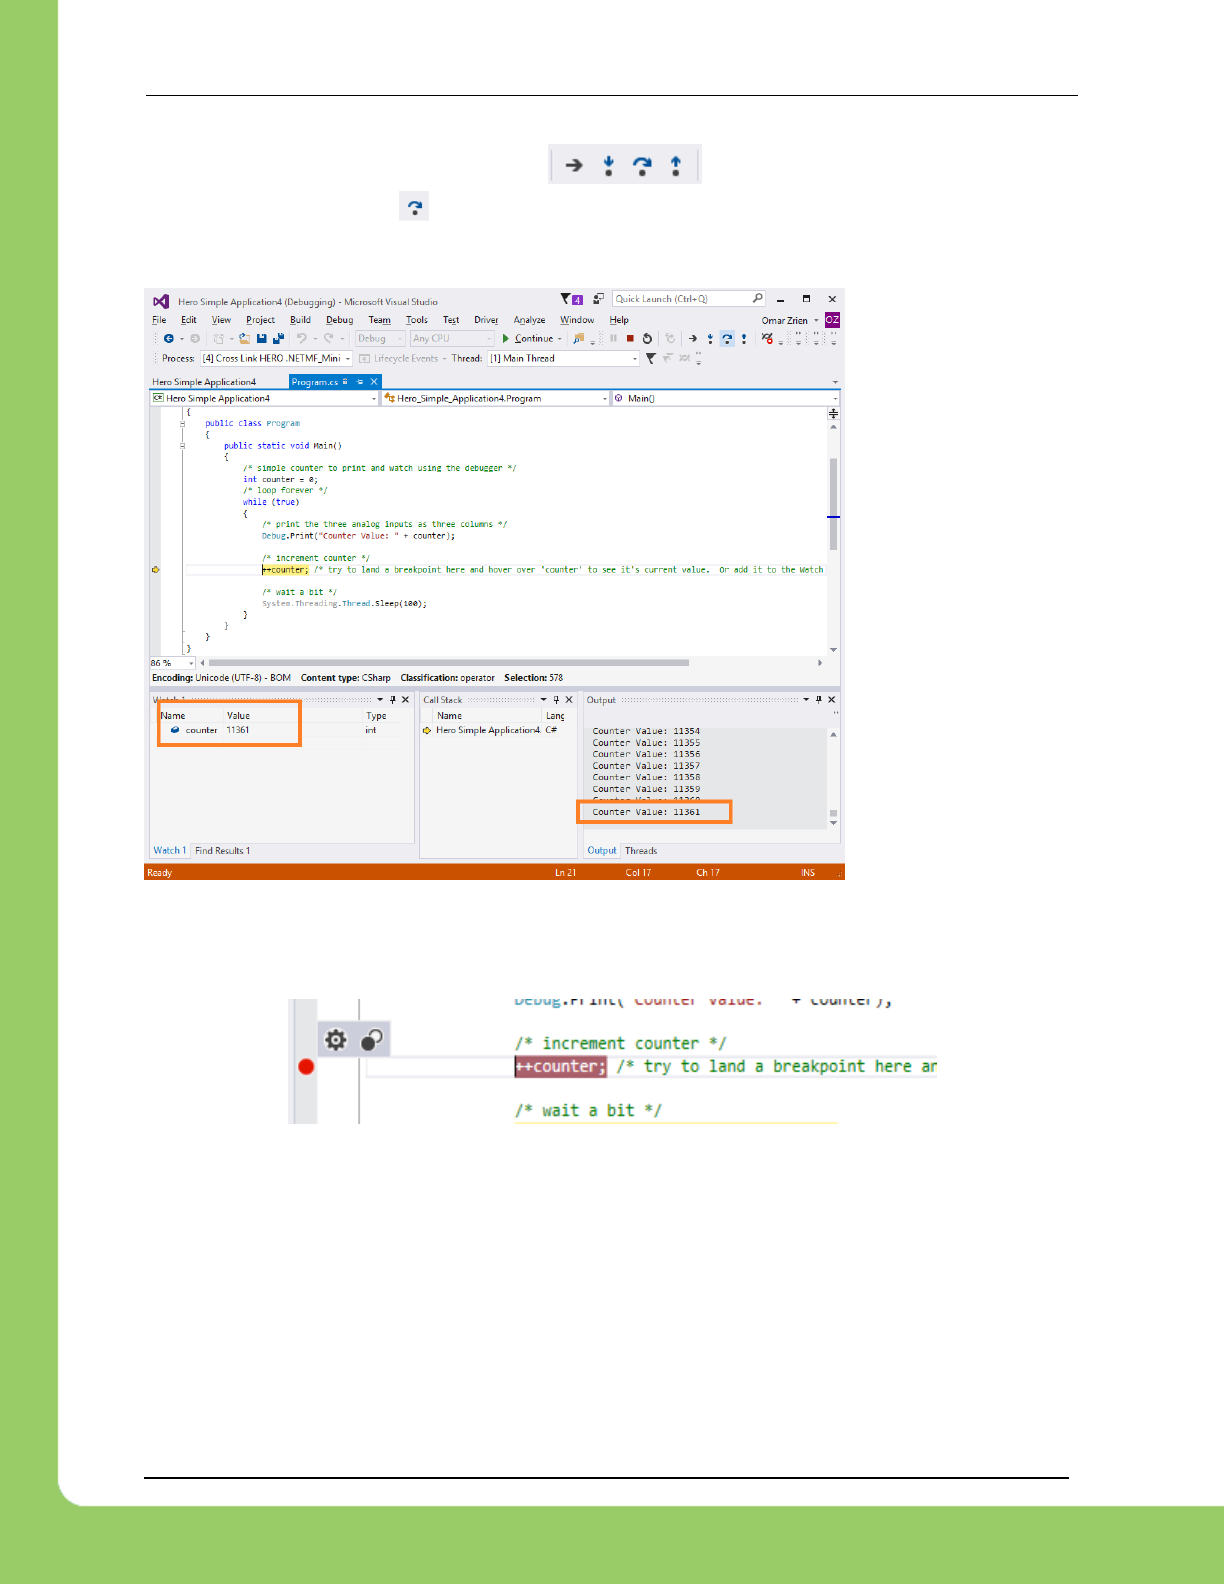Open the Analyze menu
The height and width of the screenshot is (1584, 1224).
(x=530, y=320)
